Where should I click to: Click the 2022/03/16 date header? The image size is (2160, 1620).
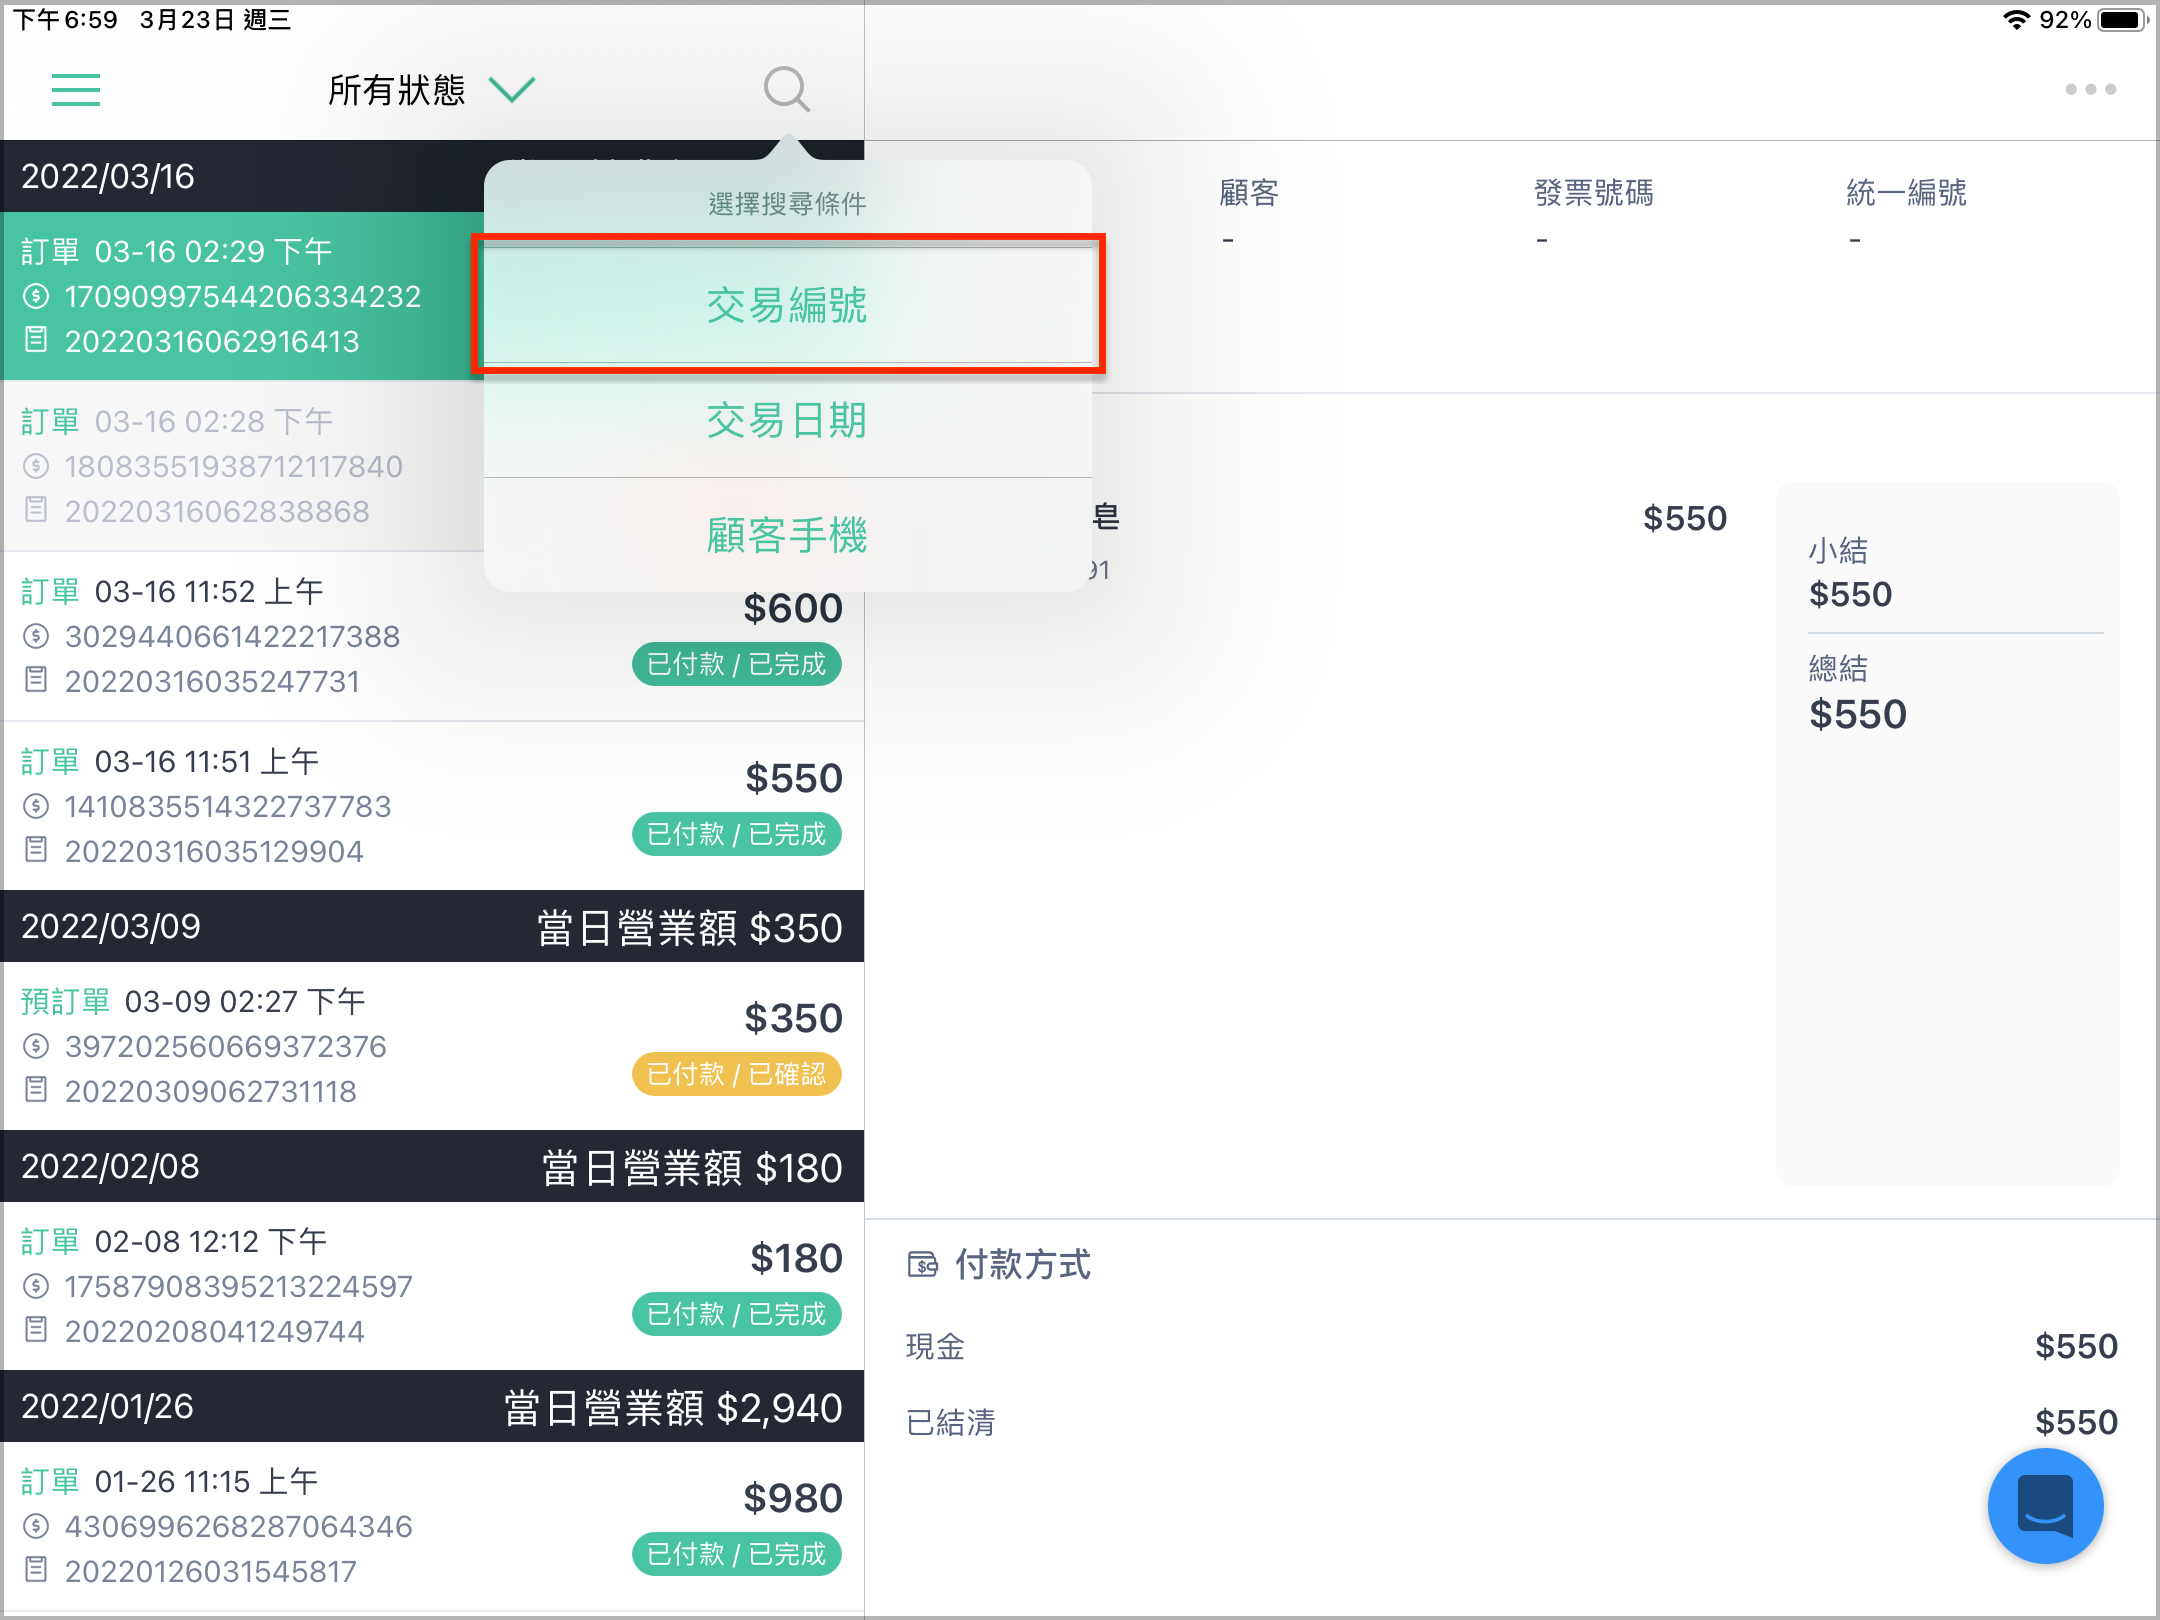[x=243, y=176]
